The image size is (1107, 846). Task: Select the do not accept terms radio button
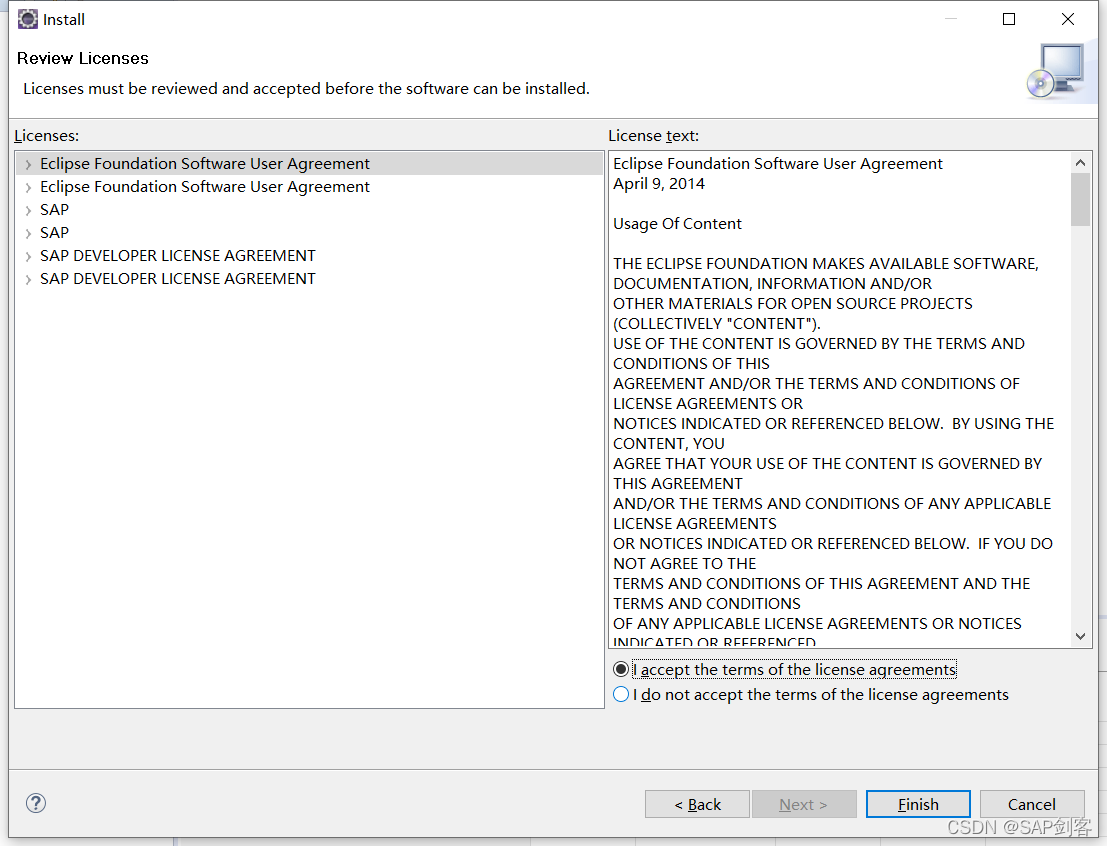(621, 694)
